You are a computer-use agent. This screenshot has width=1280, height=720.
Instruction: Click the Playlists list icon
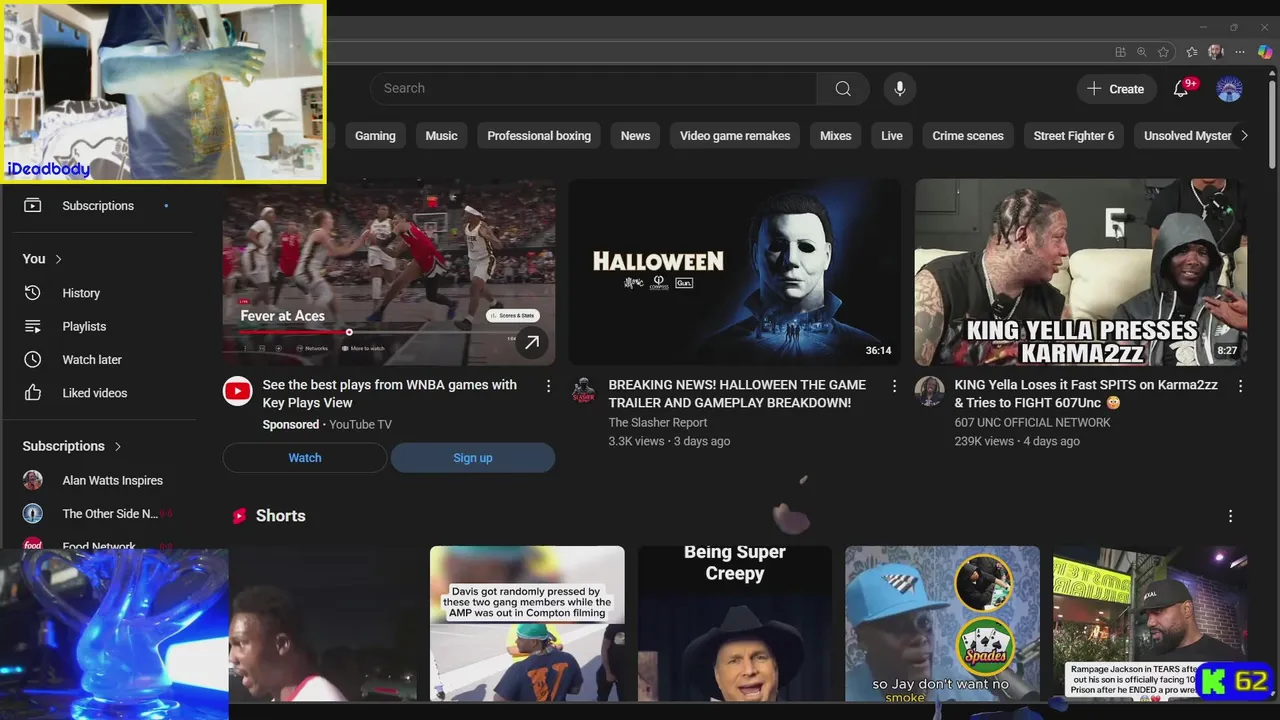click(x=33, y=326)
